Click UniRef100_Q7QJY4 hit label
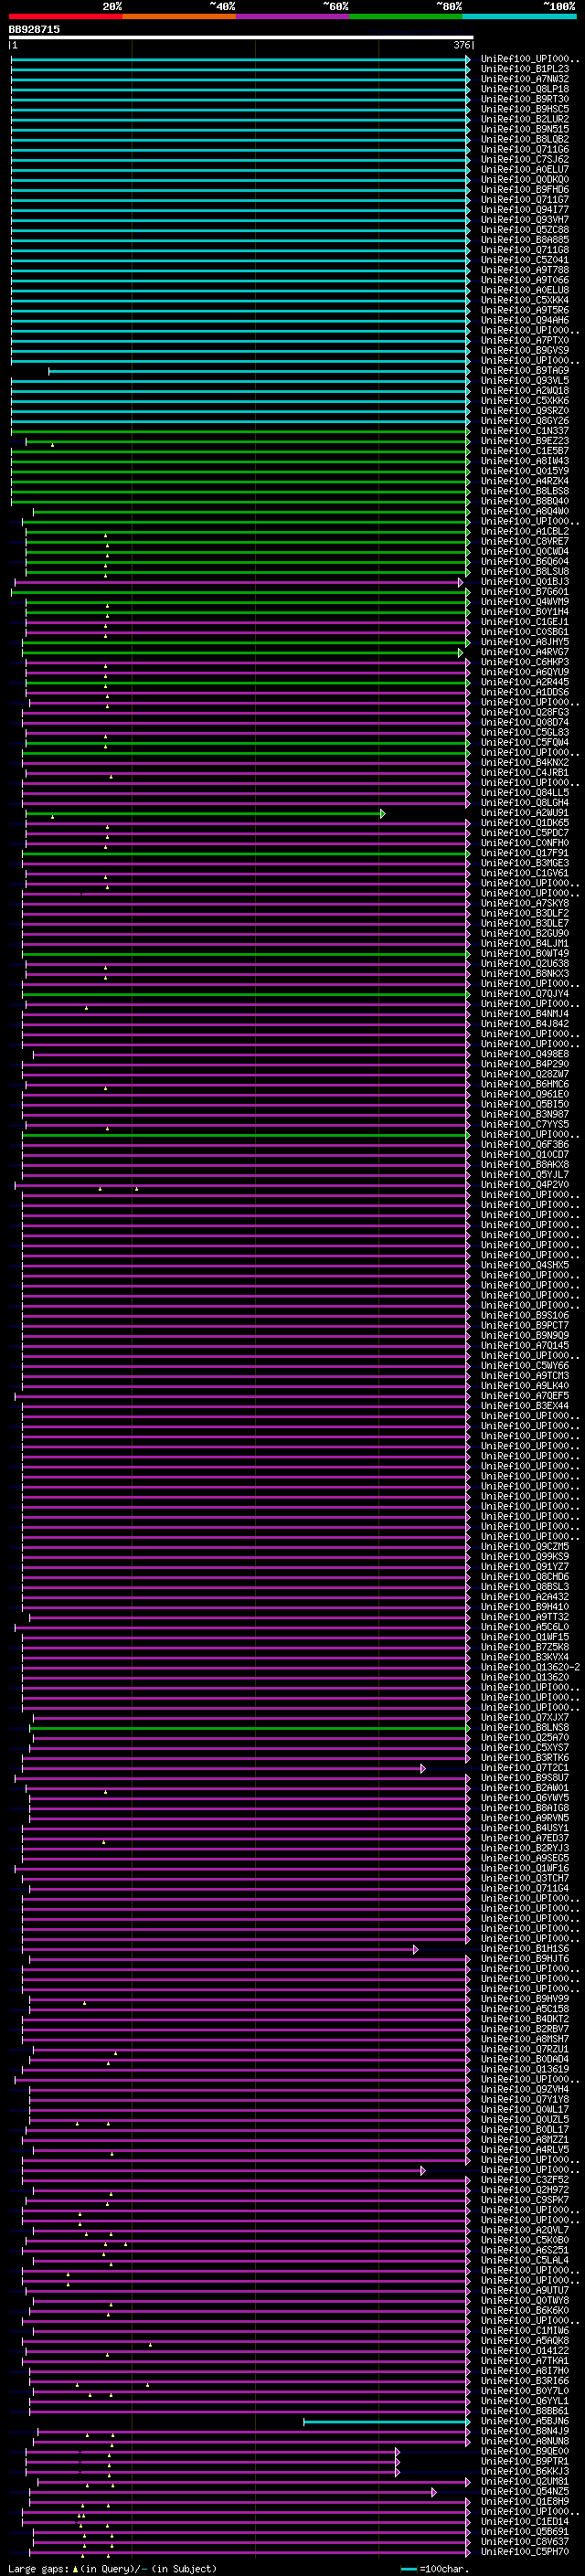585x2576 pixels. click(525, 994)
